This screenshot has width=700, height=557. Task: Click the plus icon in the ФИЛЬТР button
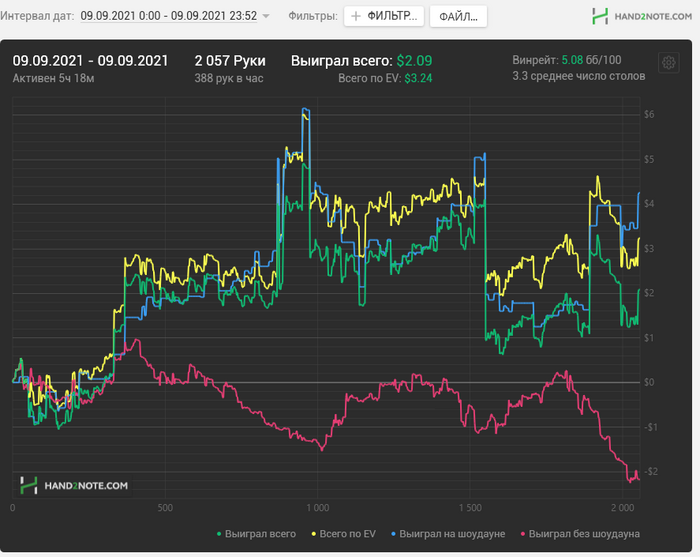[356, 17]
